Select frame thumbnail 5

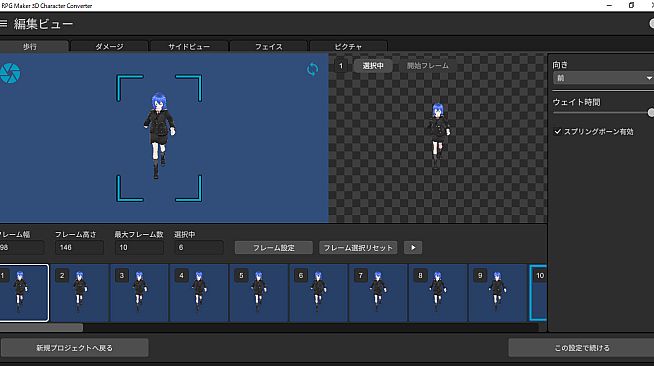pyautogui.click(x=259, y=293)
